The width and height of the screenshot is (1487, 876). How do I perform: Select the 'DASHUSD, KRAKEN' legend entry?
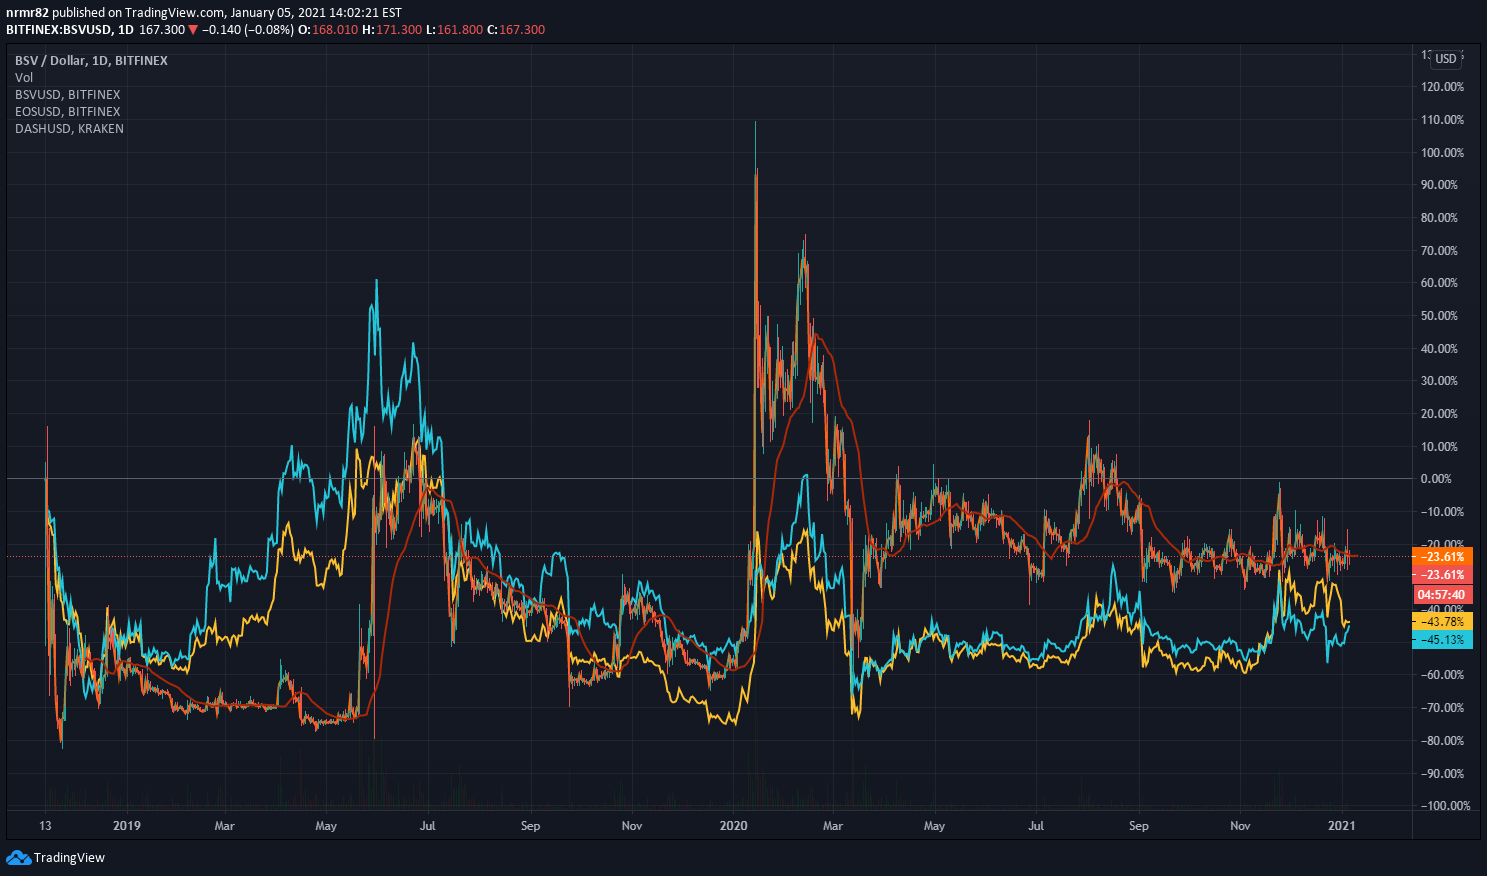69,129
